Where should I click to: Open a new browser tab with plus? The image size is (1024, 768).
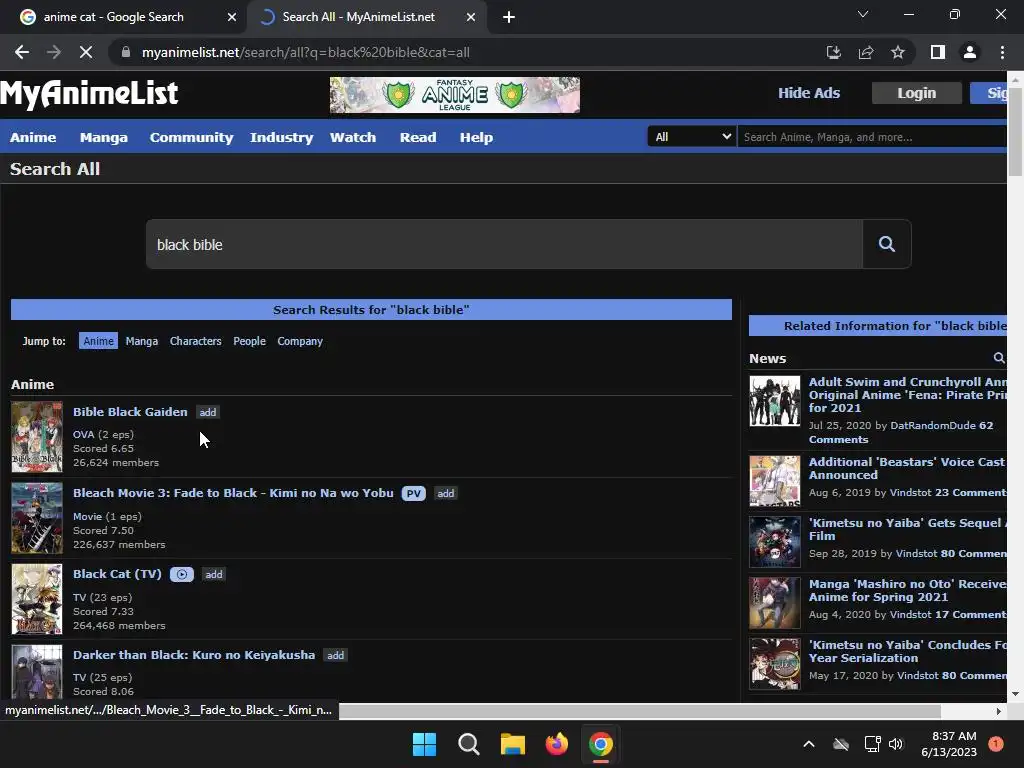509,17
